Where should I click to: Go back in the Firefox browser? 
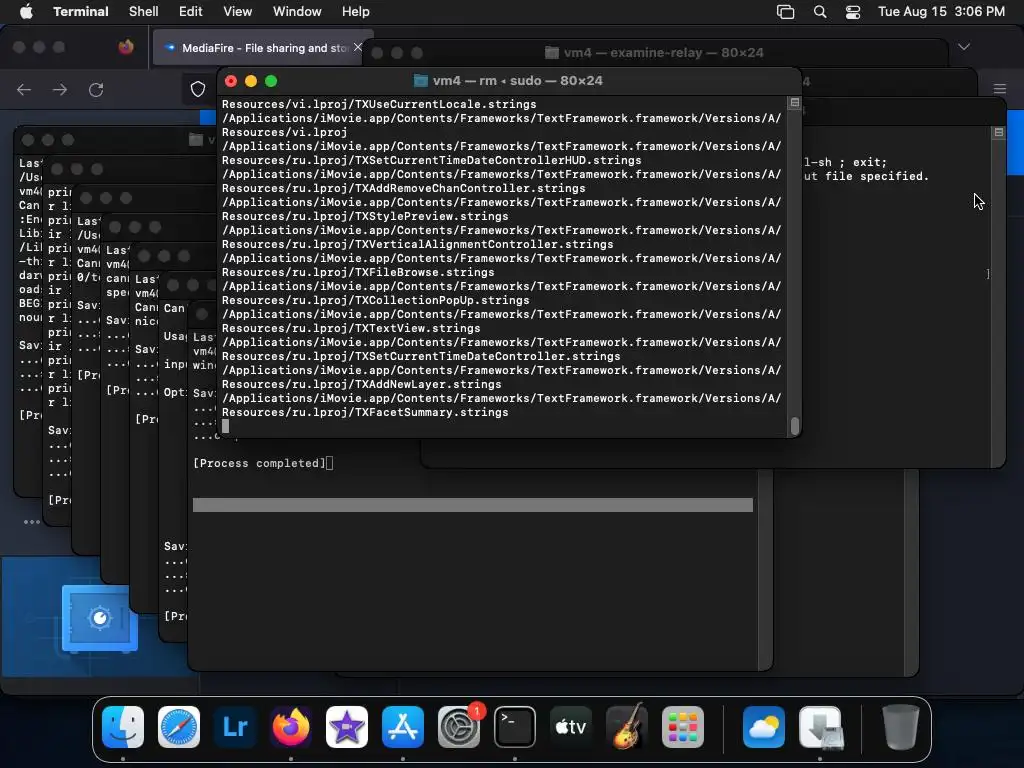[24, 89]
